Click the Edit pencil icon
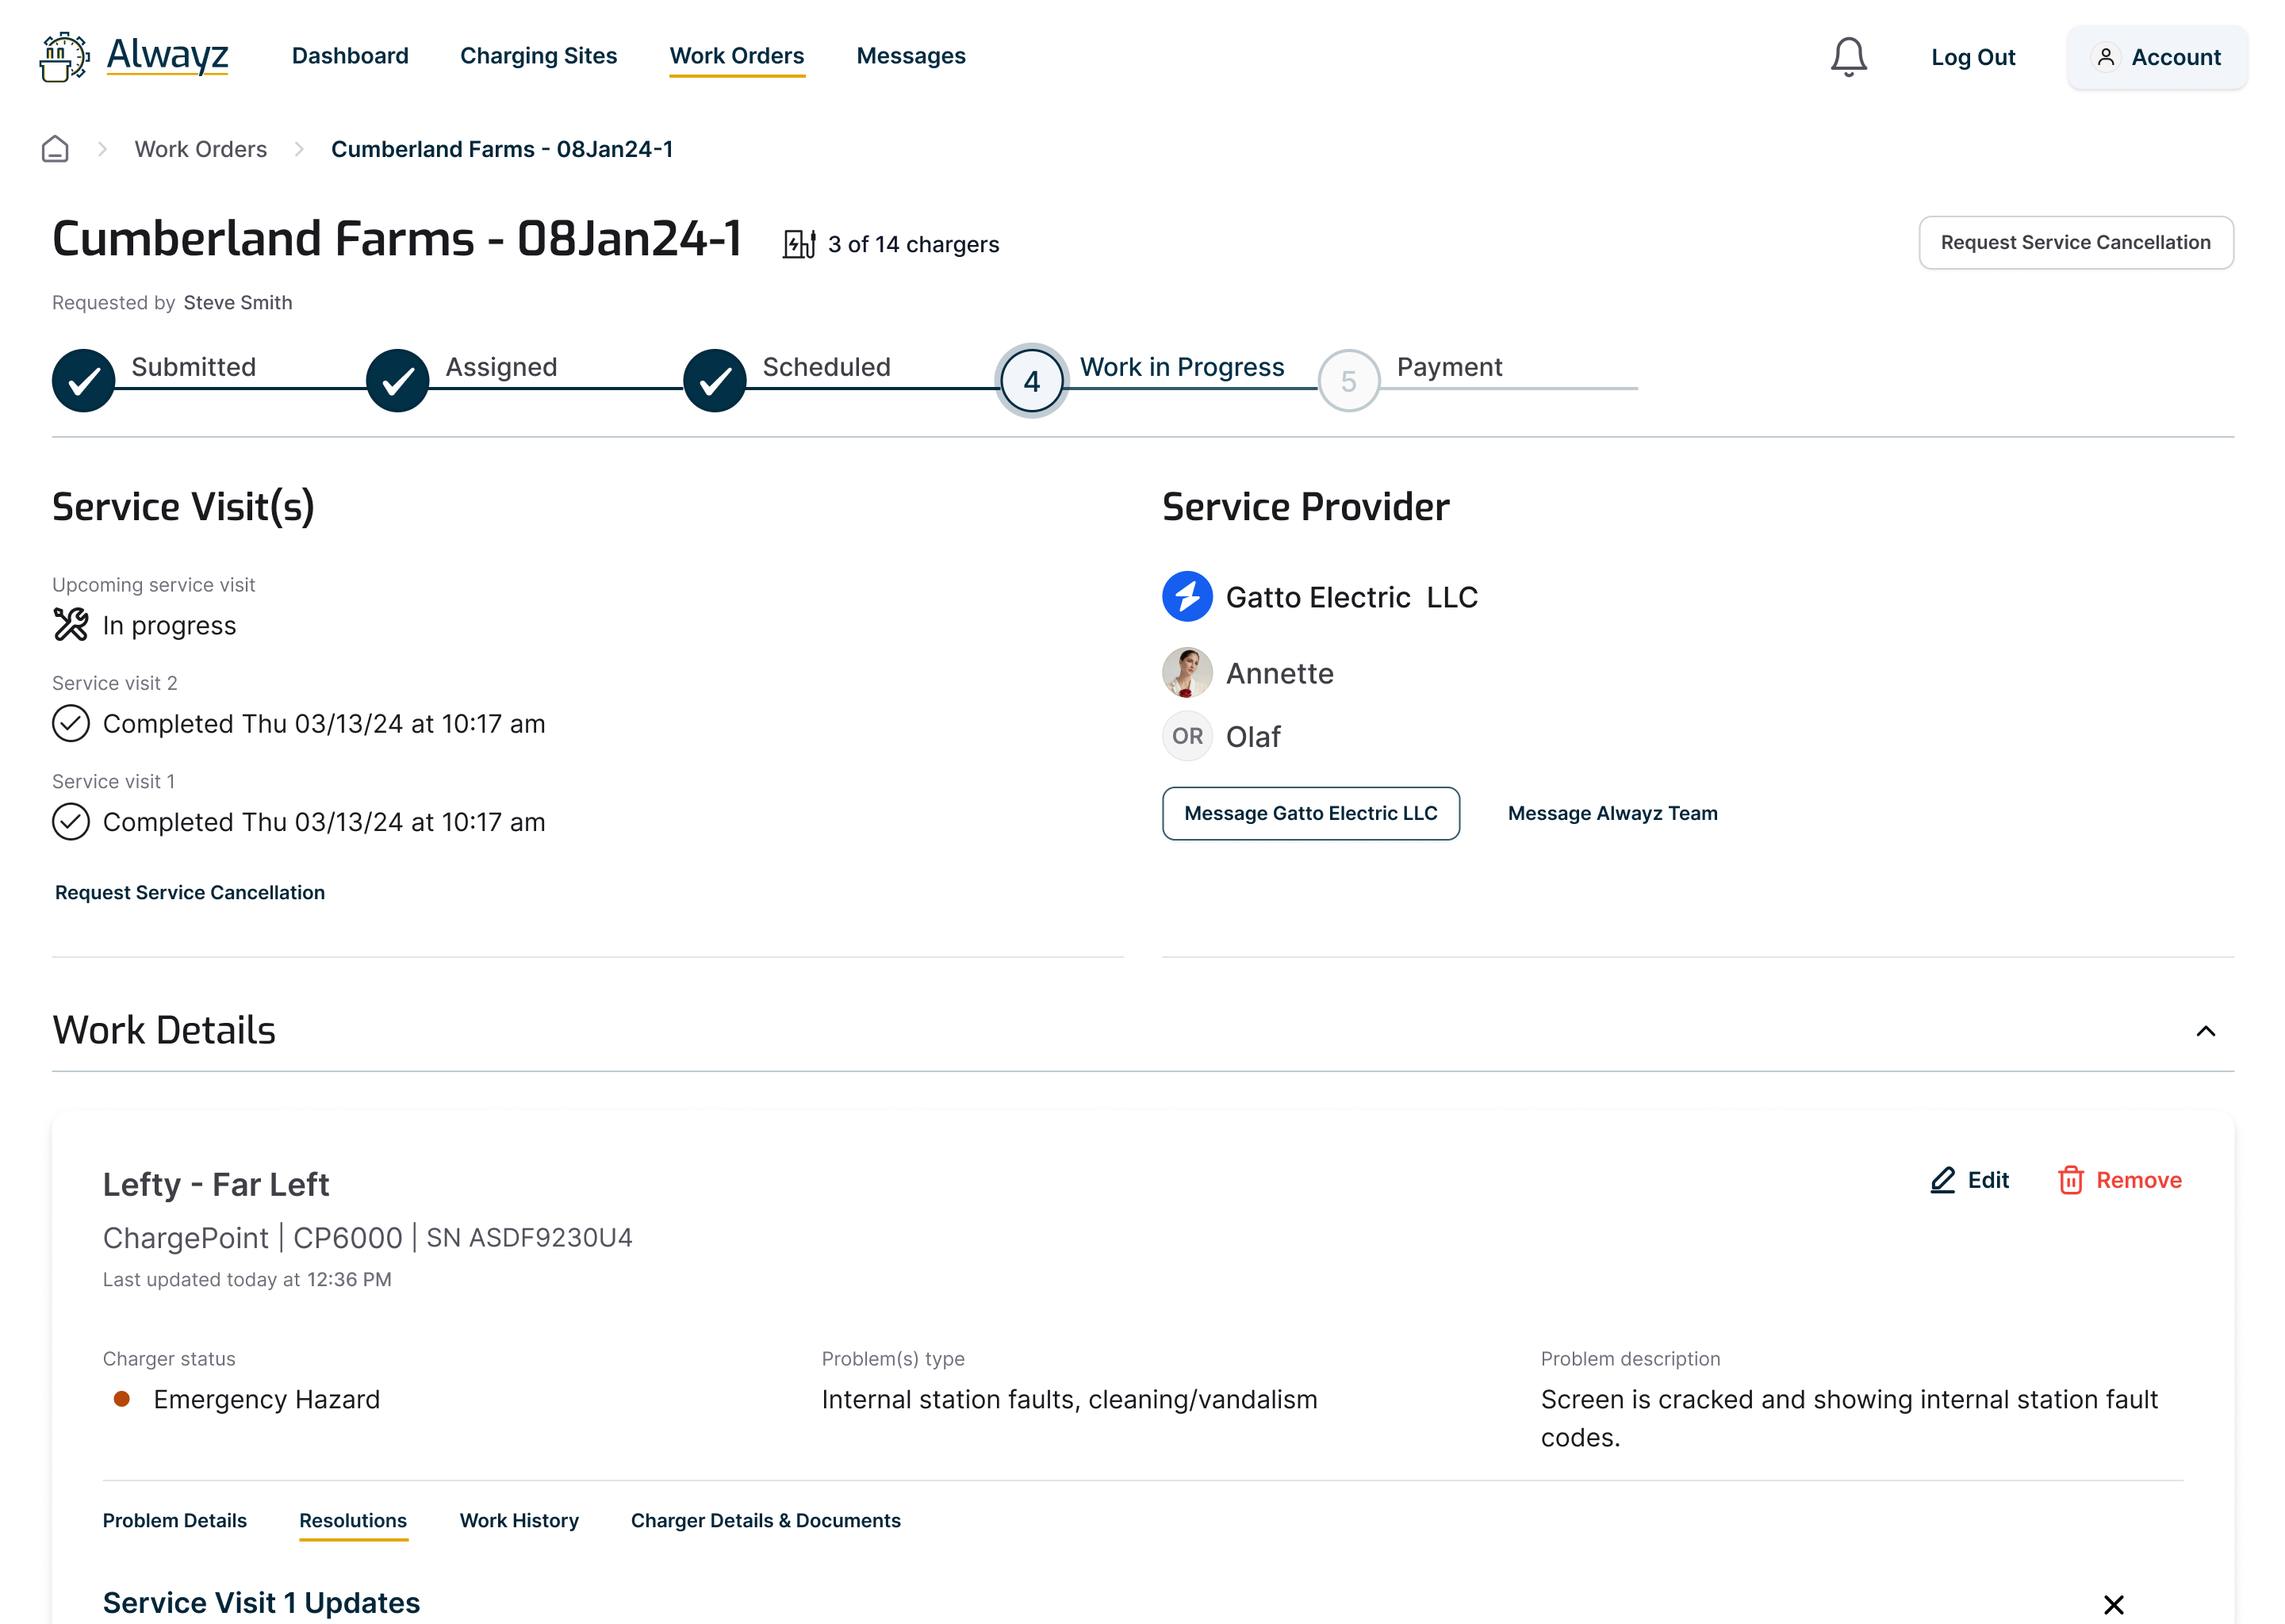 pyautogui.click(x=1942, y=1180)
